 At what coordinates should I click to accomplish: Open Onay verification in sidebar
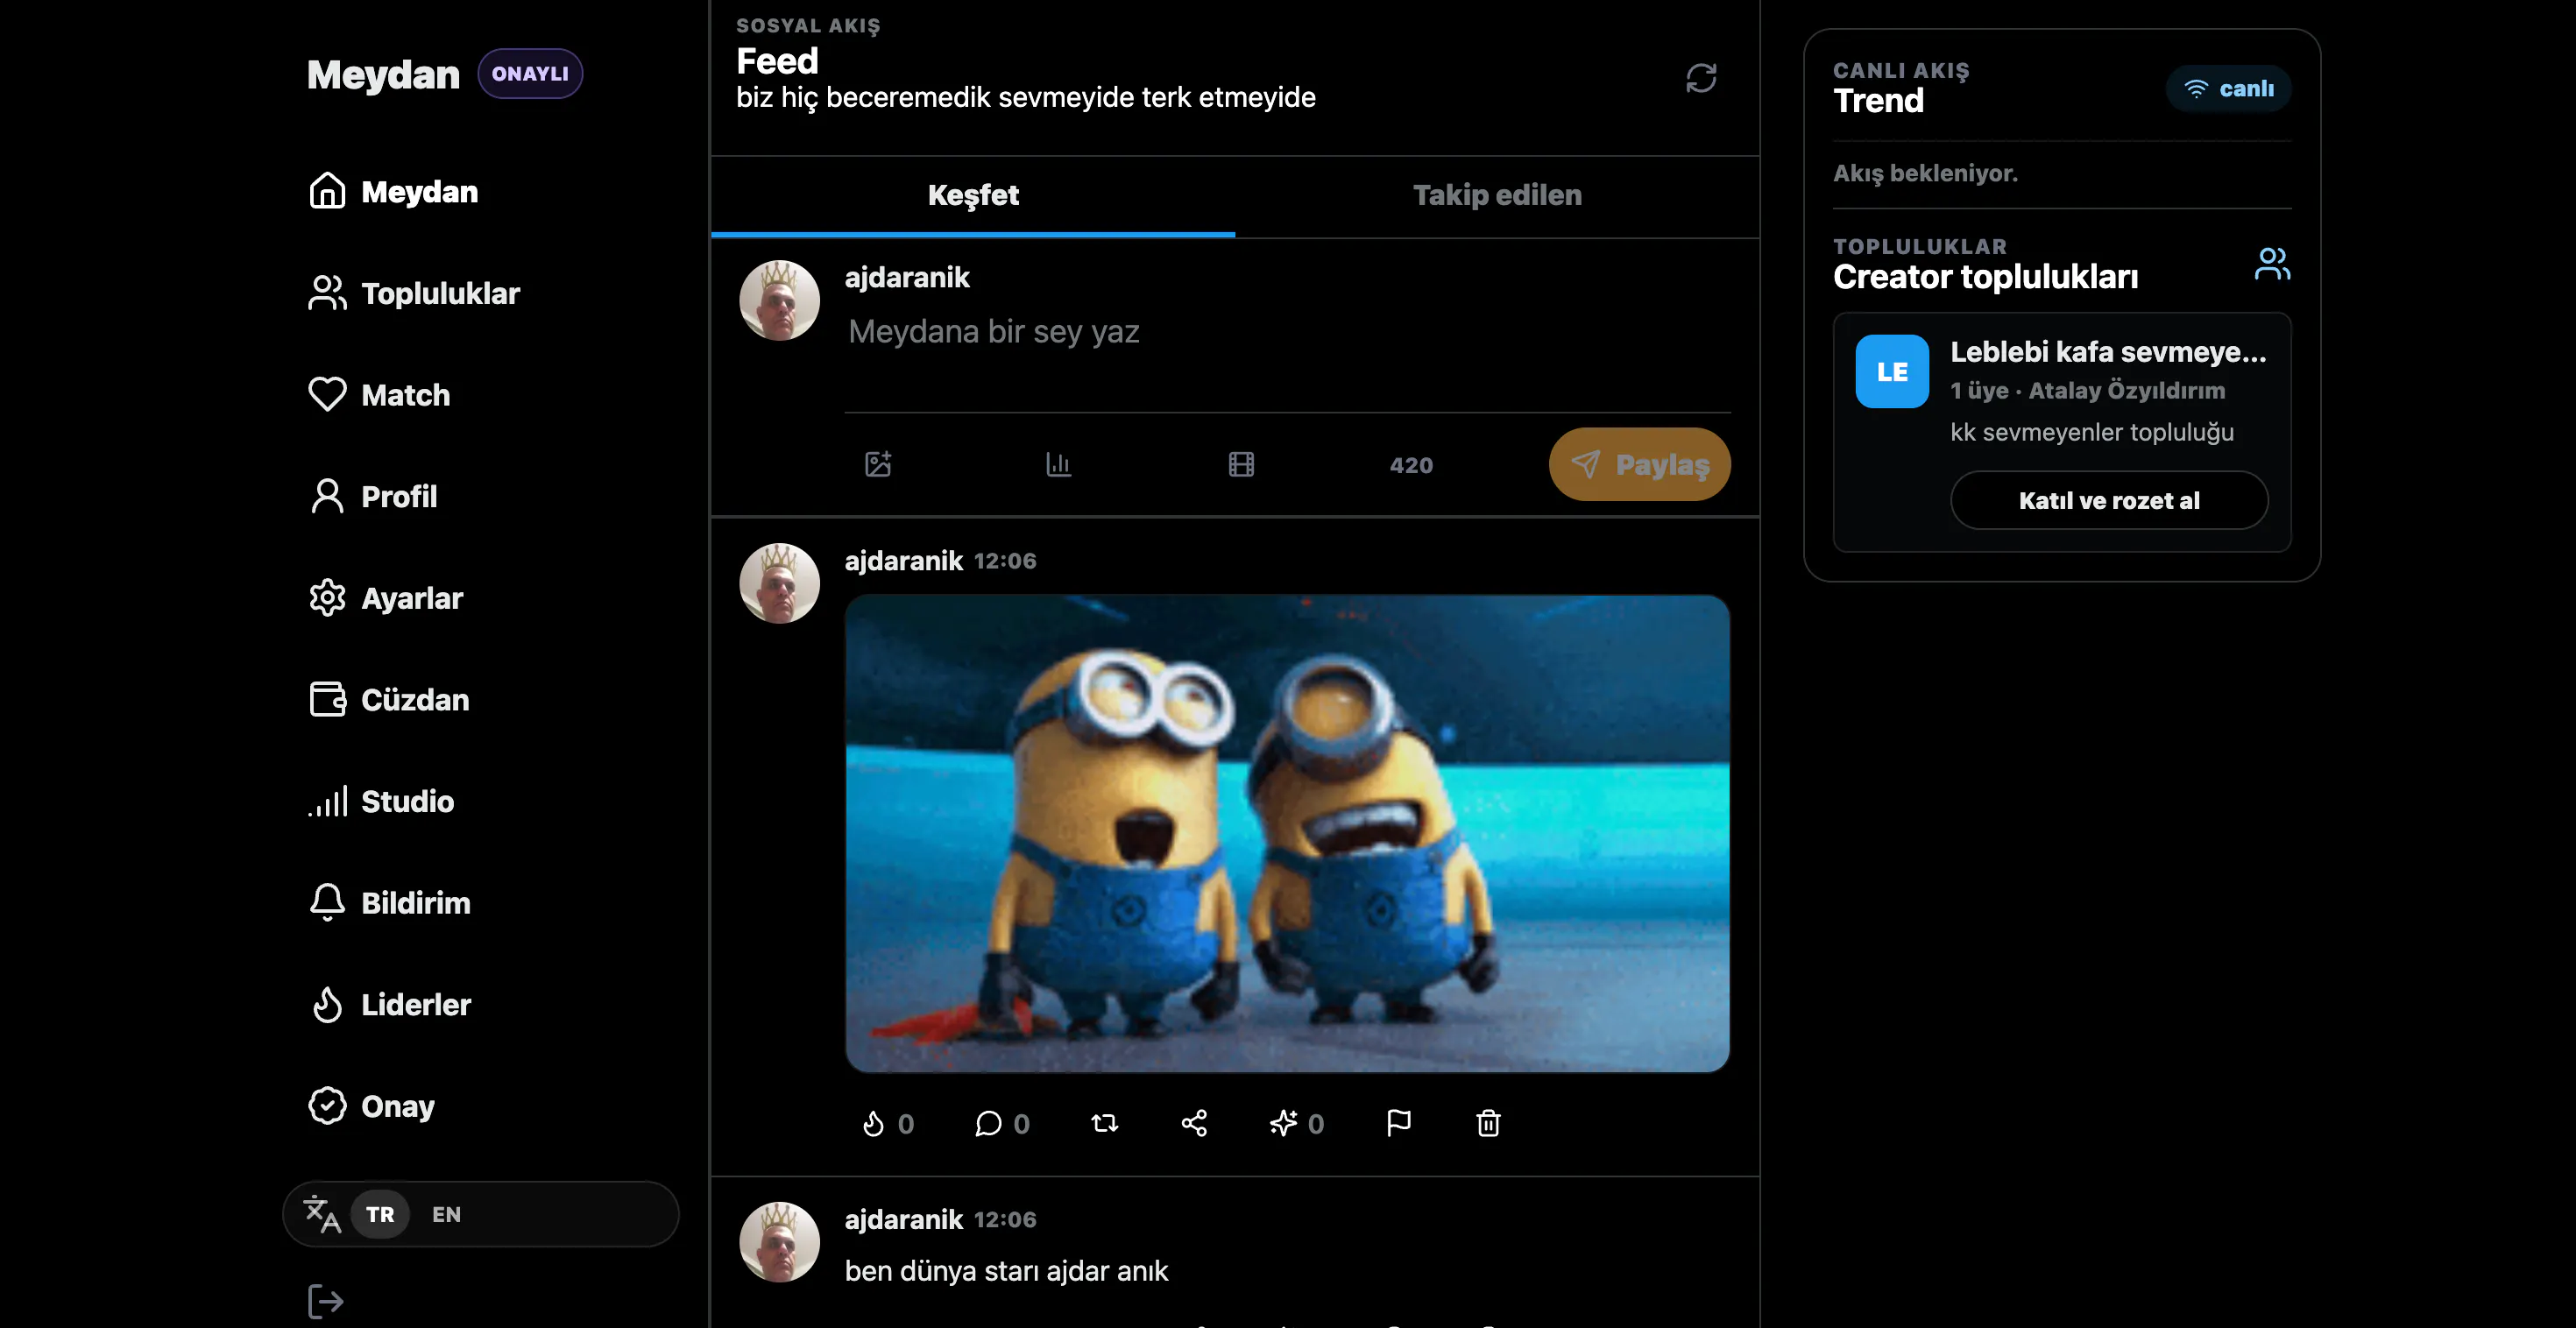[x=372, y=1106]
